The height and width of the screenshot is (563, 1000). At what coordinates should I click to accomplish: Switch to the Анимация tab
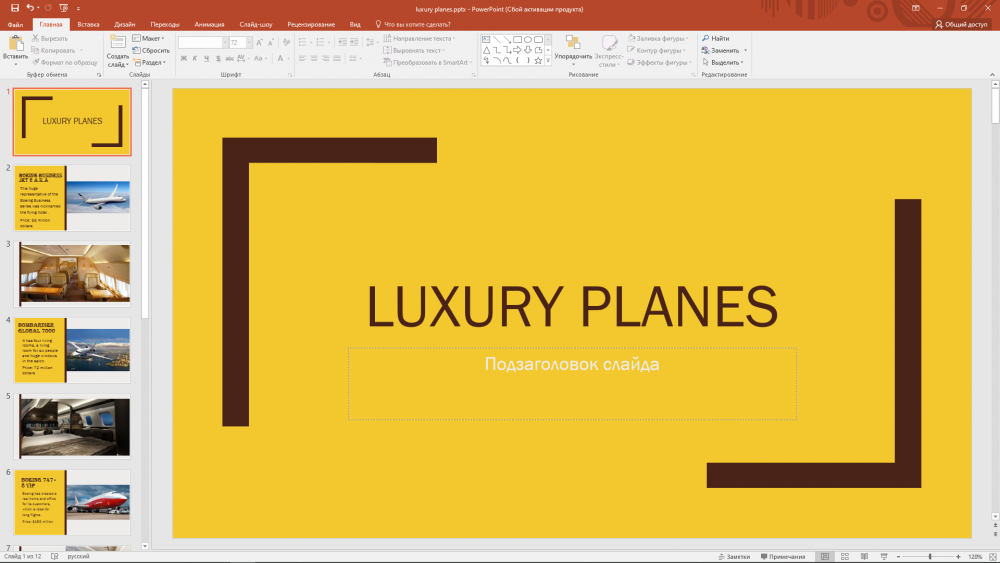209,24
